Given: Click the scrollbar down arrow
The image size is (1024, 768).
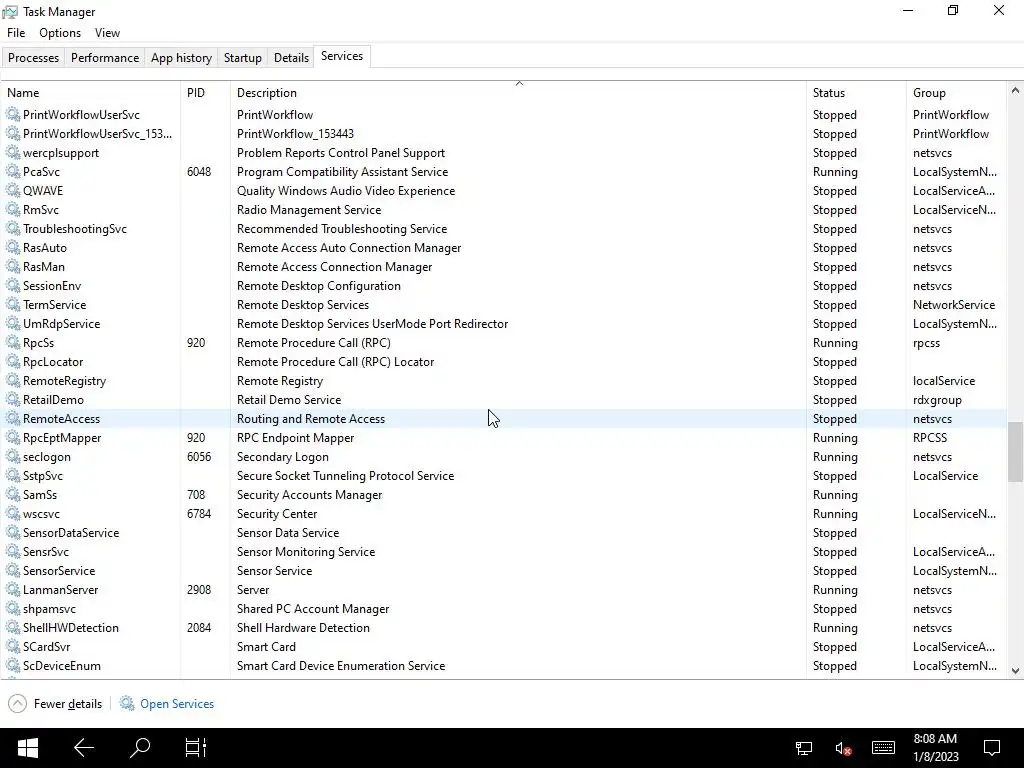Looking at the screenshot, I should [x=1016, y=670].
